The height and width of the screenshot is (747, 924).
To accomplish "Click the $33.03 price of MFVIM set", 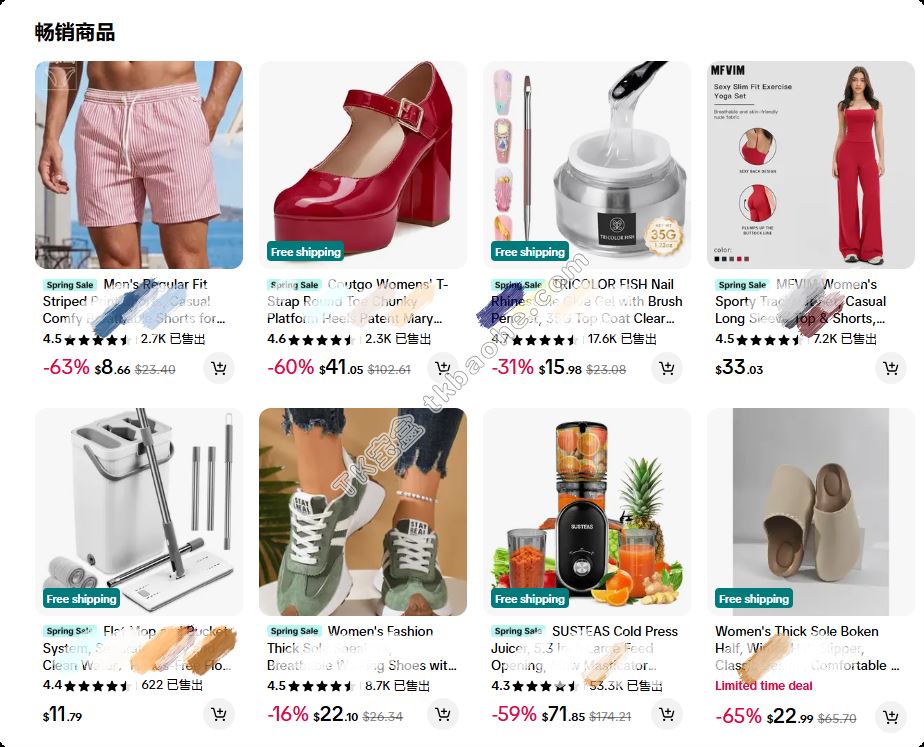I will [x=739, y=368].
